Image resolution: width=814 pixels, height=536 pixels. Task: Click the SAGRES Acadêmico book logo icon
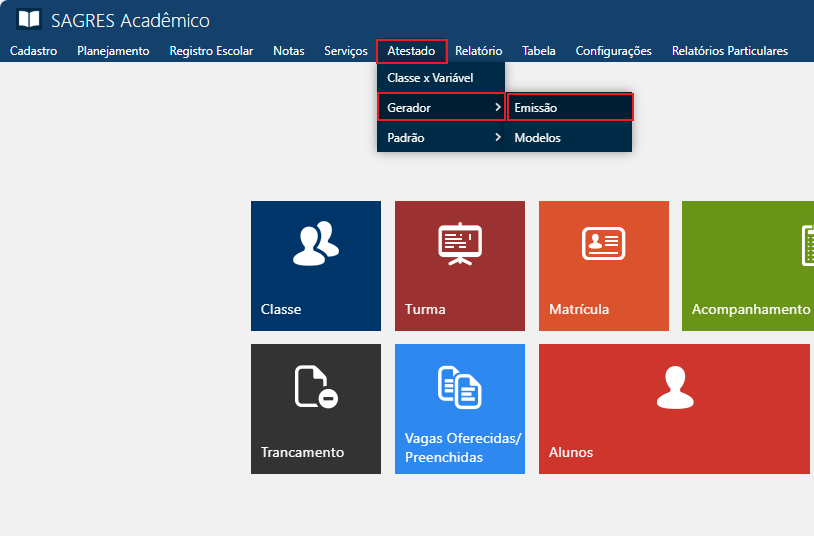29,20
